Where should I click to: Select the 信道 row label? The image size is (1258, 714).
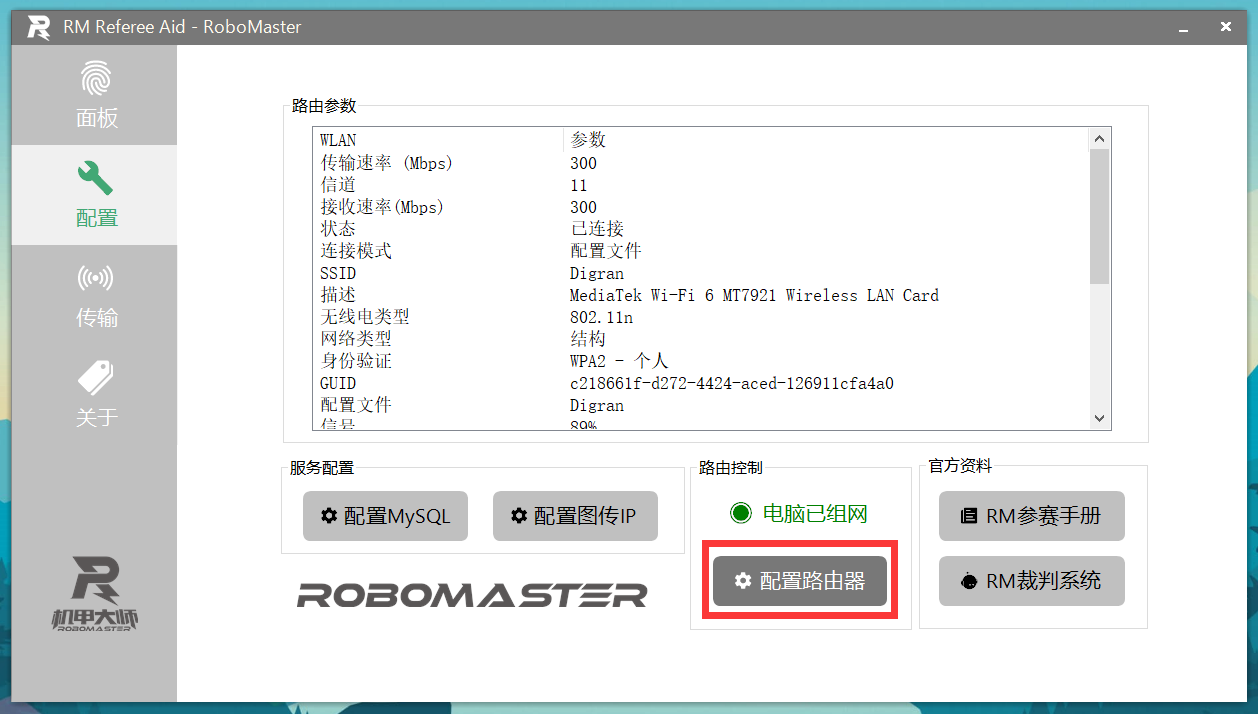tap(338, 185)
